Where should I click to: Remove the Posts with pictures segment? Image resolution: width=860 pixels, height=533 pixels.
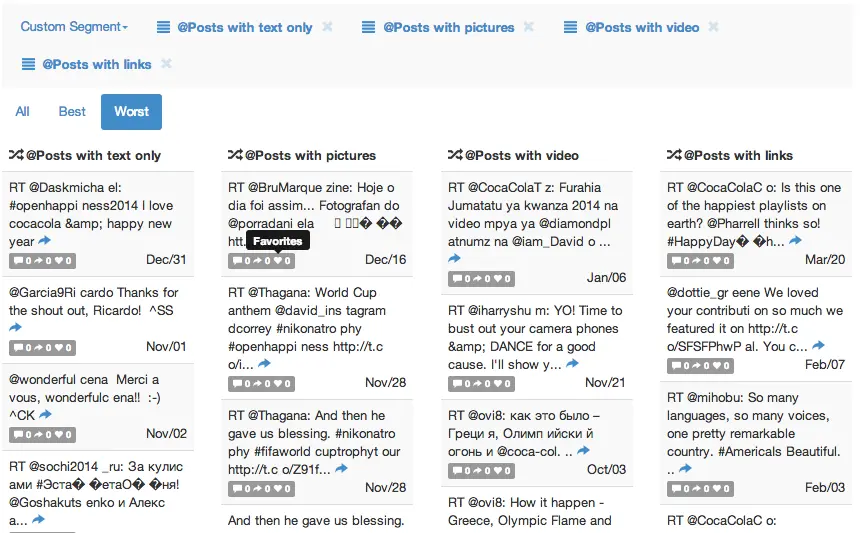click(529, 27)
